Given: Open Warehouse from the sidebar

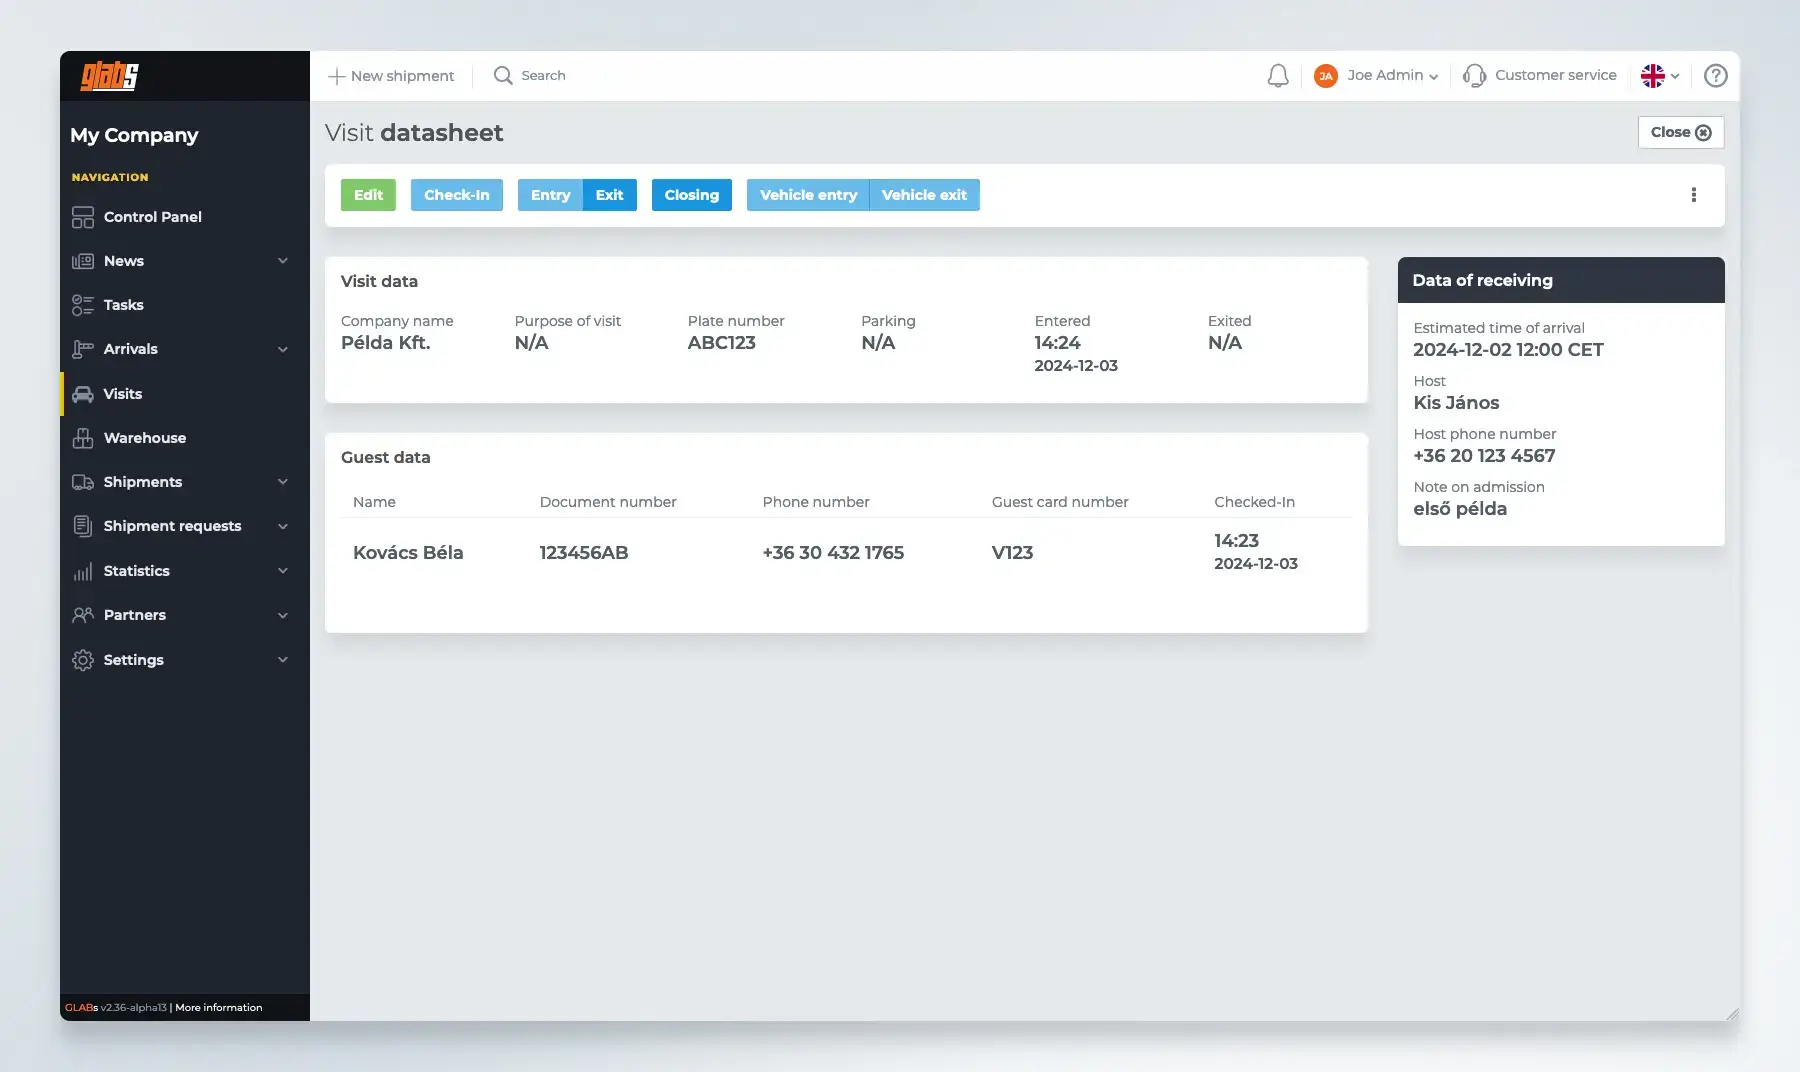Looking at the screenshot, I should [144, 438].
